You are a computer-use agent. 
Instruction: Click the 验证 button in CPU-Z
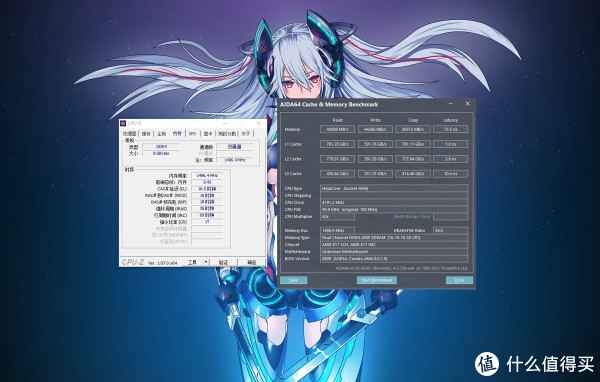coord(223,262)
